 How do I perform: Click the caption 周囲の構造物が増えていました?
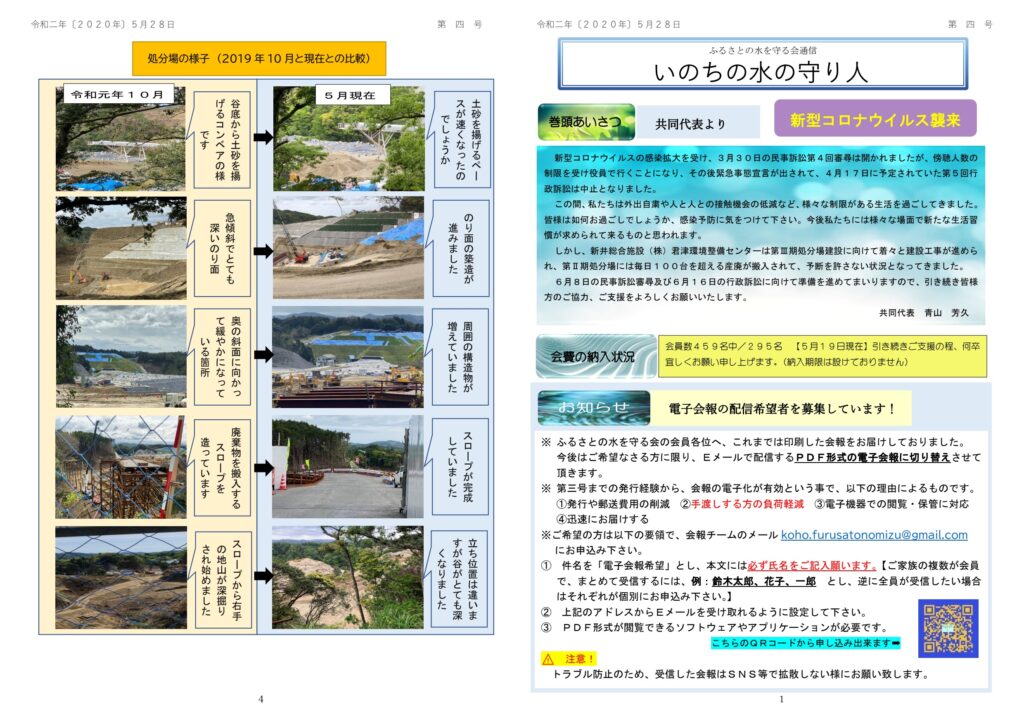click(x=461, y=357)
